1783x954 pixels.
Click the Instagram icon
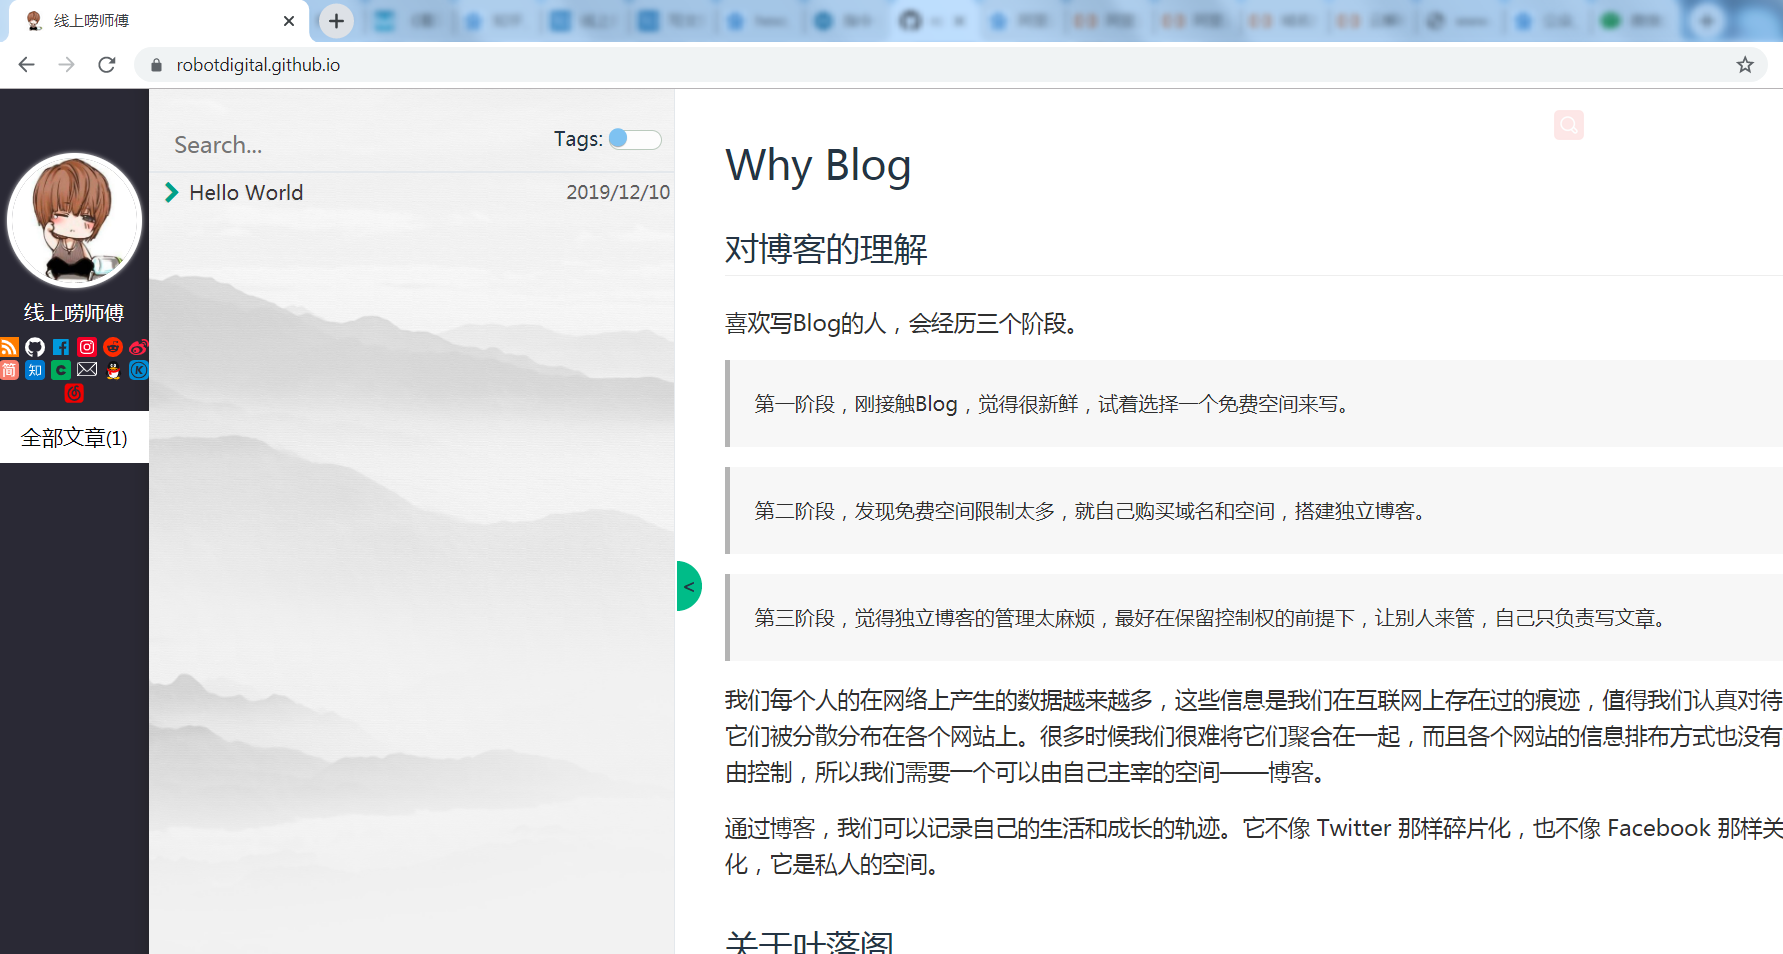(x=87, y=347)
